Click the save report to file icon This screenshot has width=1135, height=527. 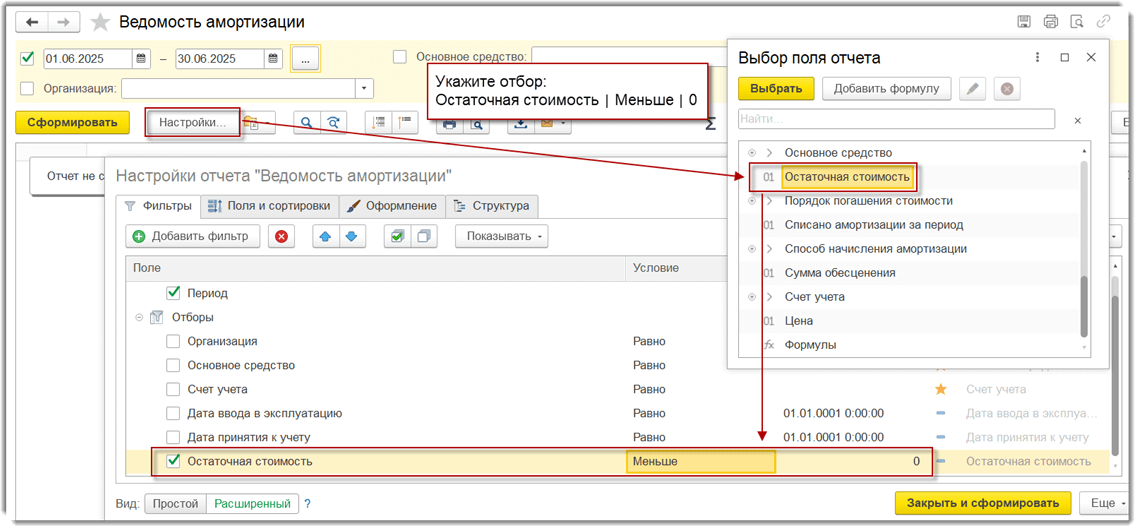coord(520,125)
